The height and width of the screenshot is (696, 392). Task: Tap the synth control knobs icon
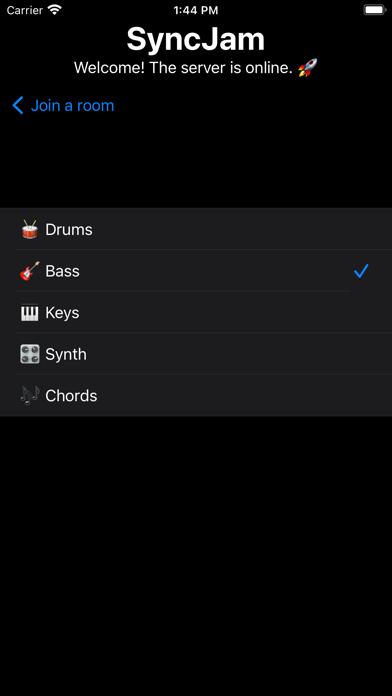tap(30, 354)
